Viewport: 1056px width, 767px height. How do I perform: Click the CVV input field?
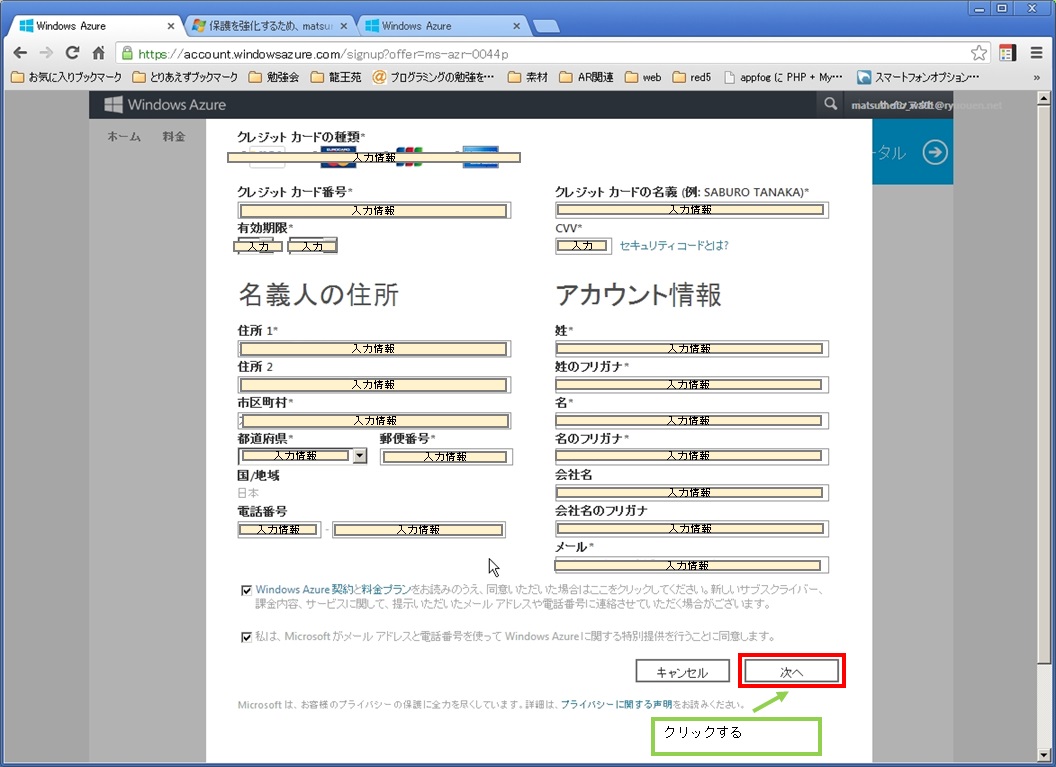click(x=583, y=246)
